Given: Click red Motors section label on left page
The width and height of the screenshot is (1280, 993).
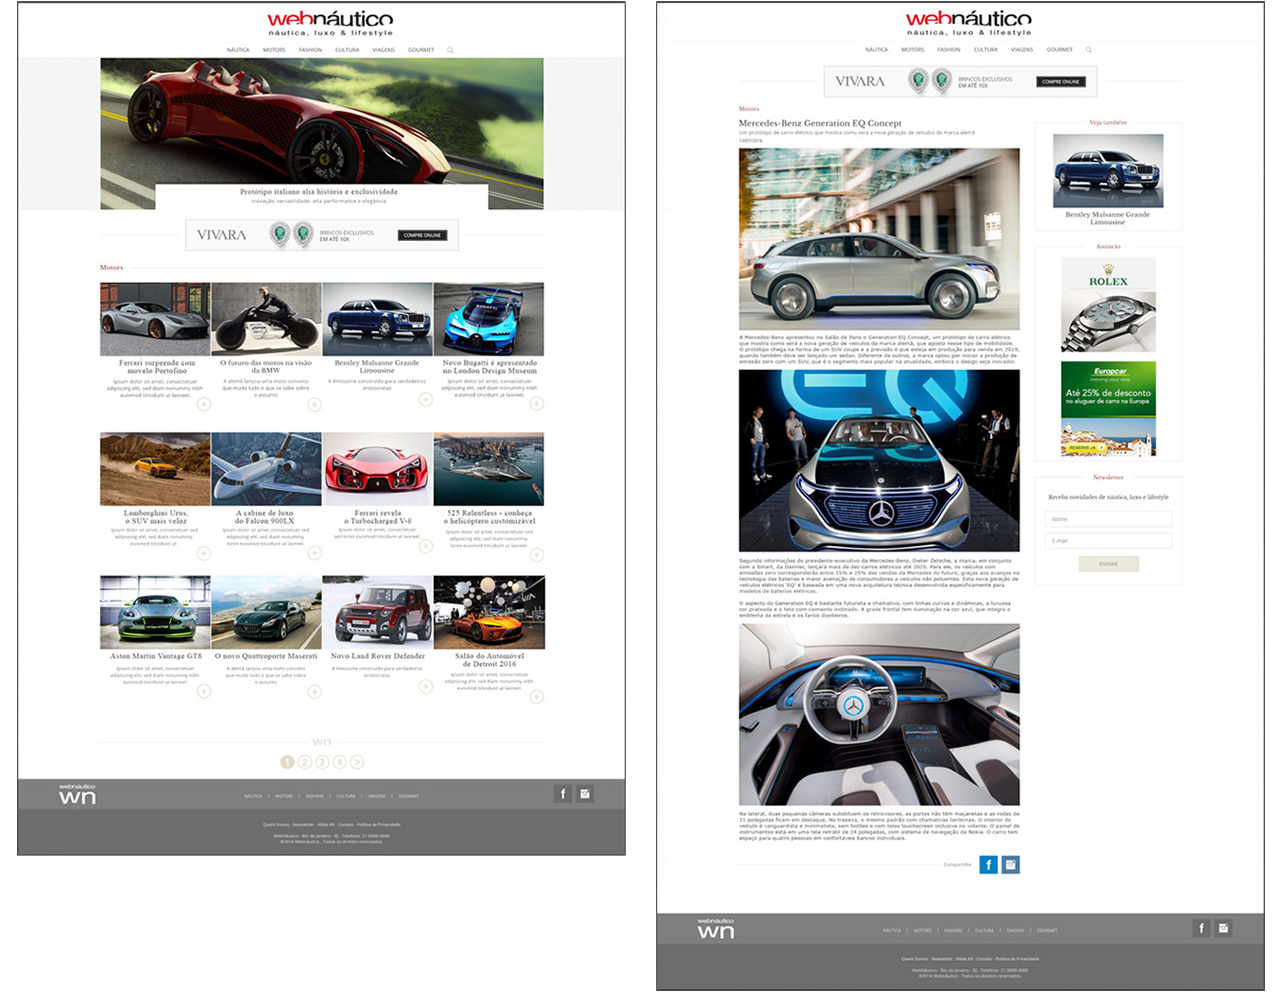Looking at the screenshot, I should pyautogui.click(x=111, y=267).
